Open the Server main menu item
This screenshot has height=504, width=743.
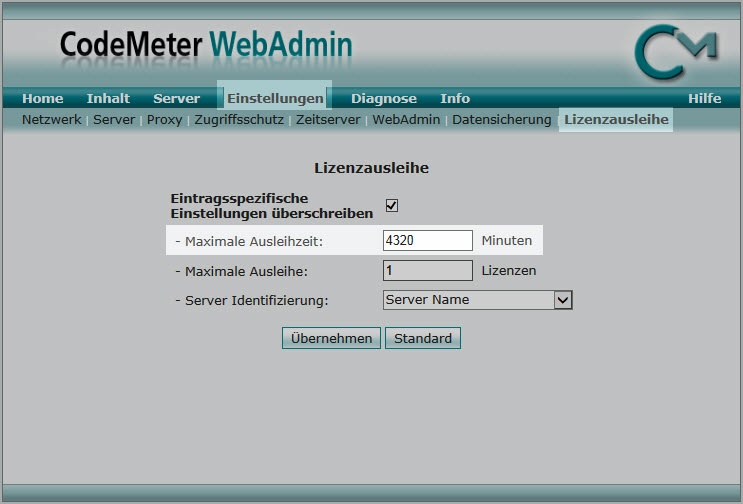[x=176, y=99]
